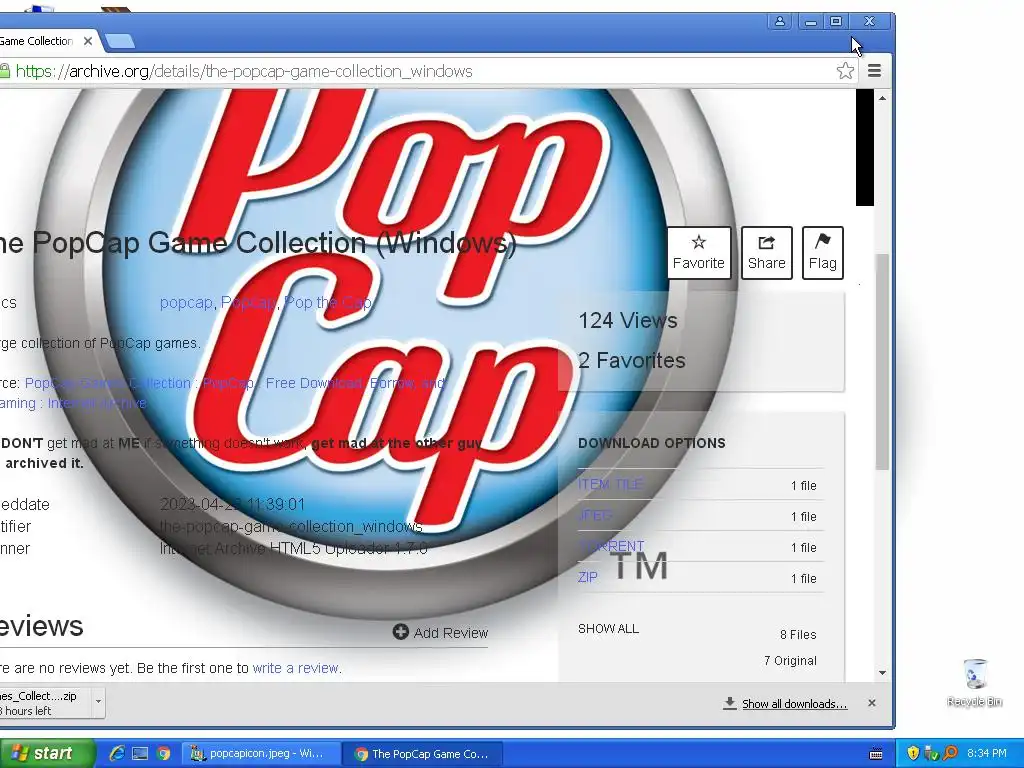Open the JPEG download option
This screenshot has width=1024, height=768.
click(595, 516)
